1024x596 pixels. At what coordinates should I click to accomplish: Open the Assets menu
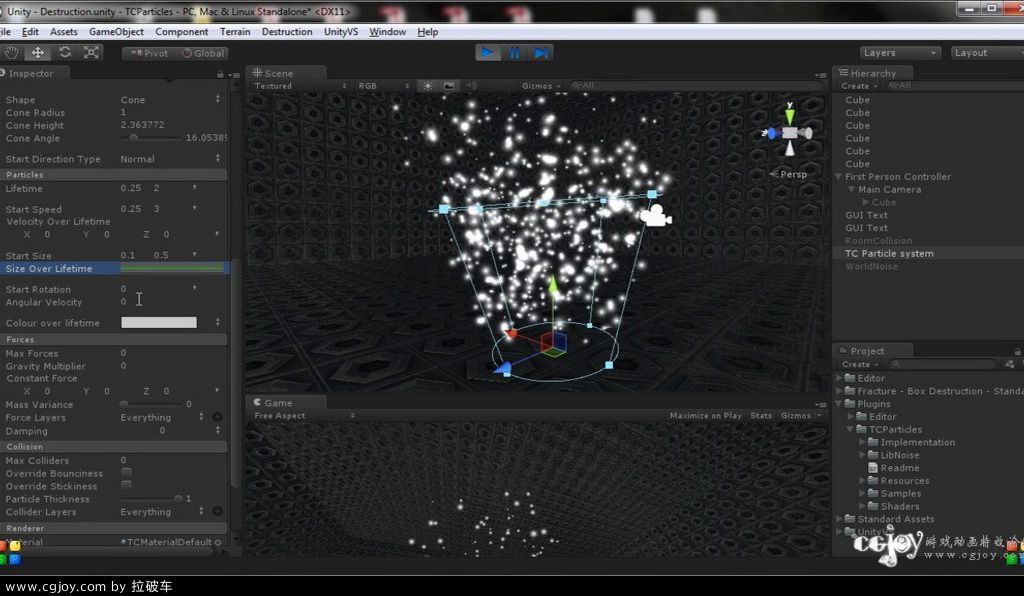coord(63,31)
